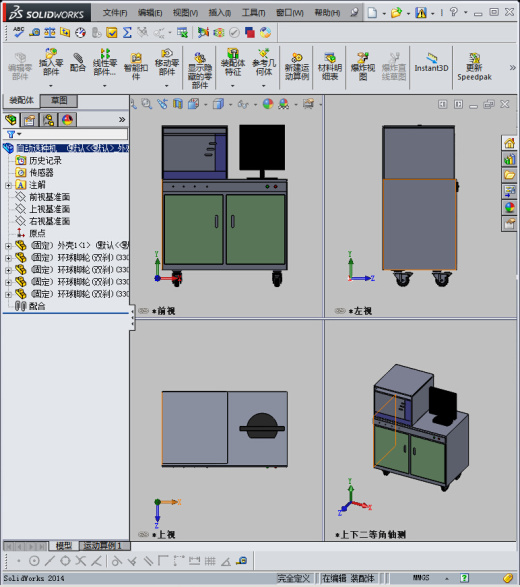This screenshot has height=587, width=520.
Task: Open File Explorer folder task pane icon
Action: click(509, 175)
